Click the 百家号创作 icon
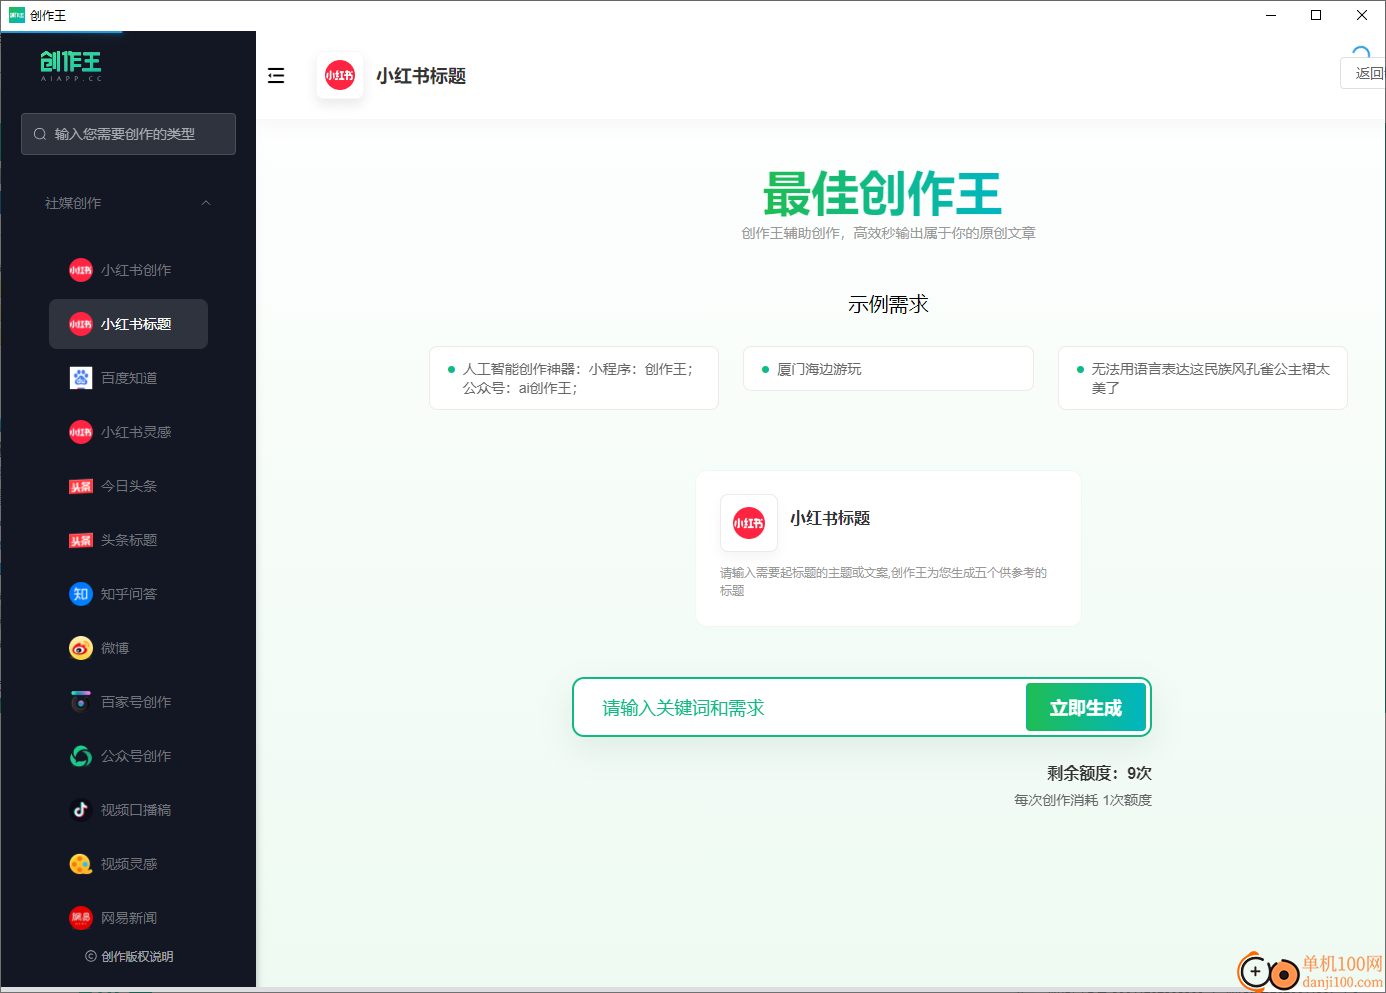 [x=81, y=702]
